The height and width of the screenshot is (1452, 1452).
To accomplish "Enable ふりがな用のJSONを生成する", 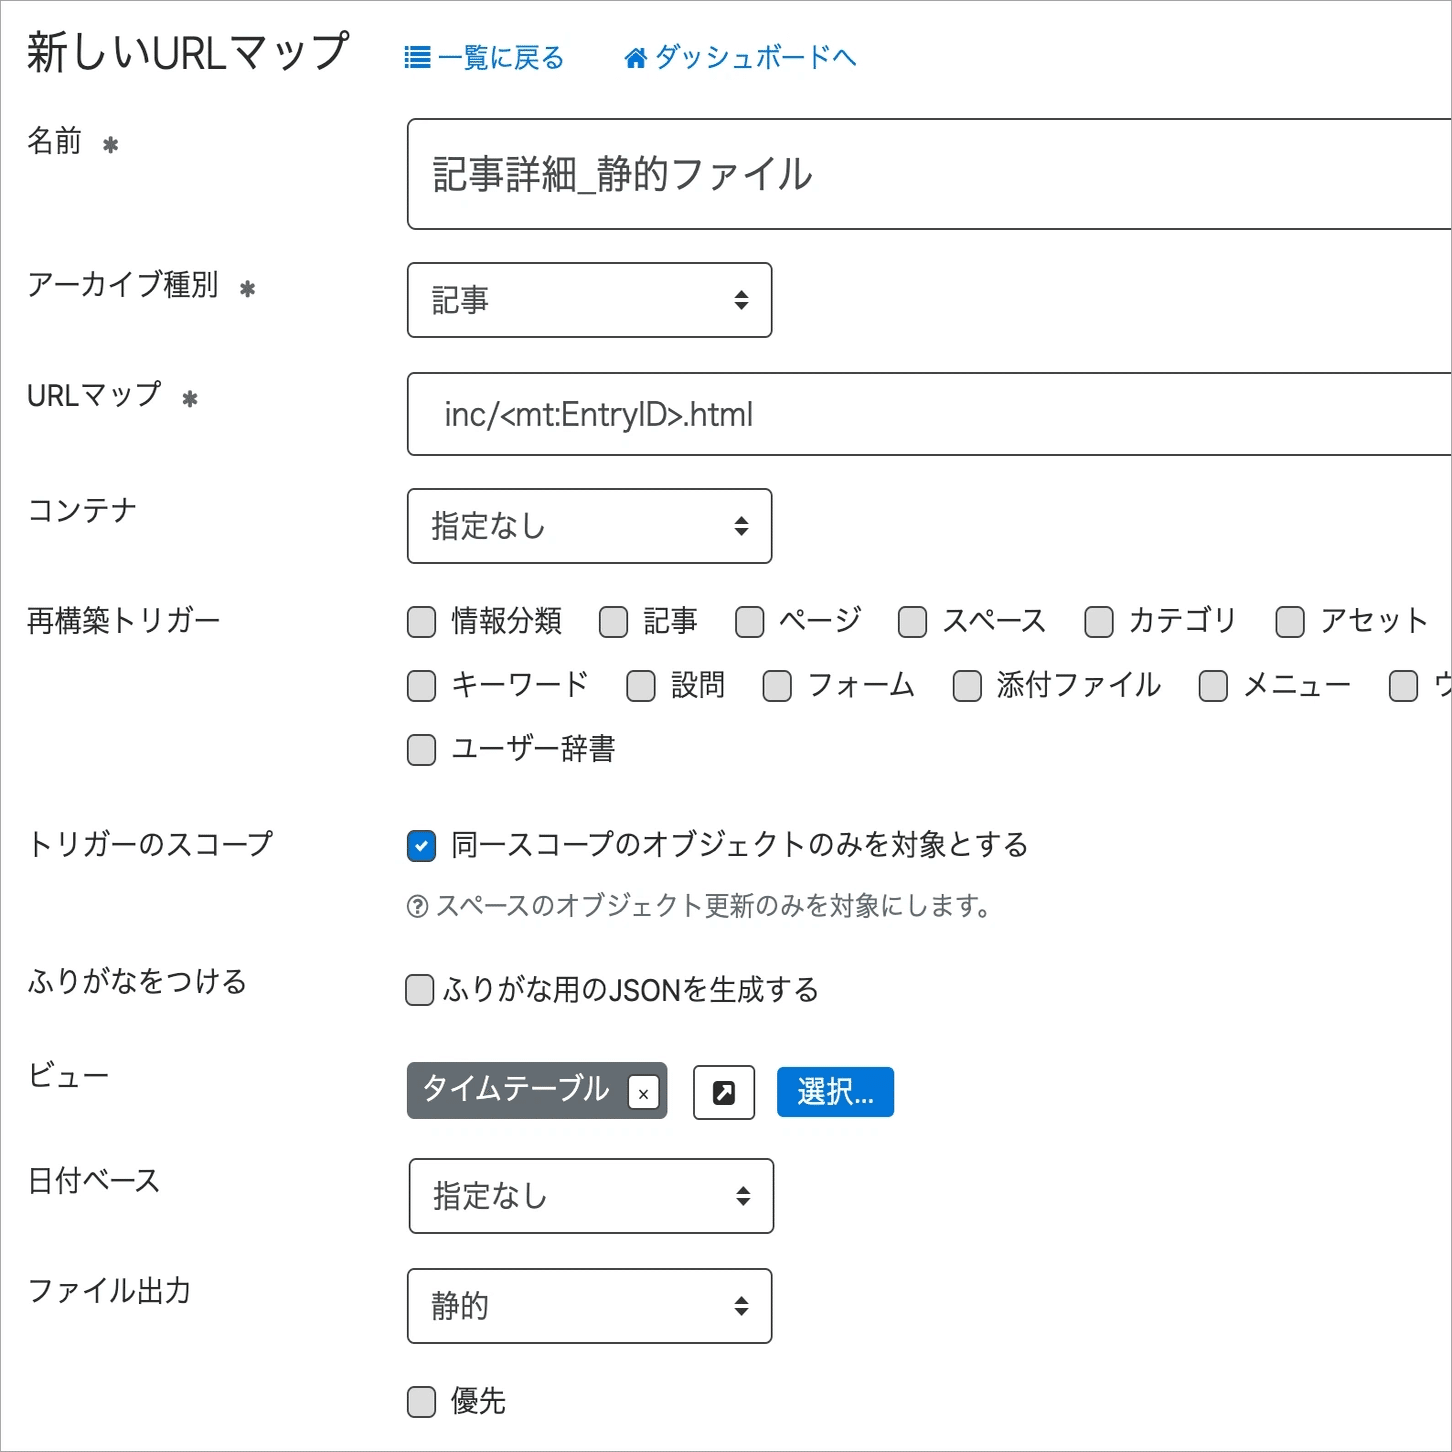I will coord(419,990).
